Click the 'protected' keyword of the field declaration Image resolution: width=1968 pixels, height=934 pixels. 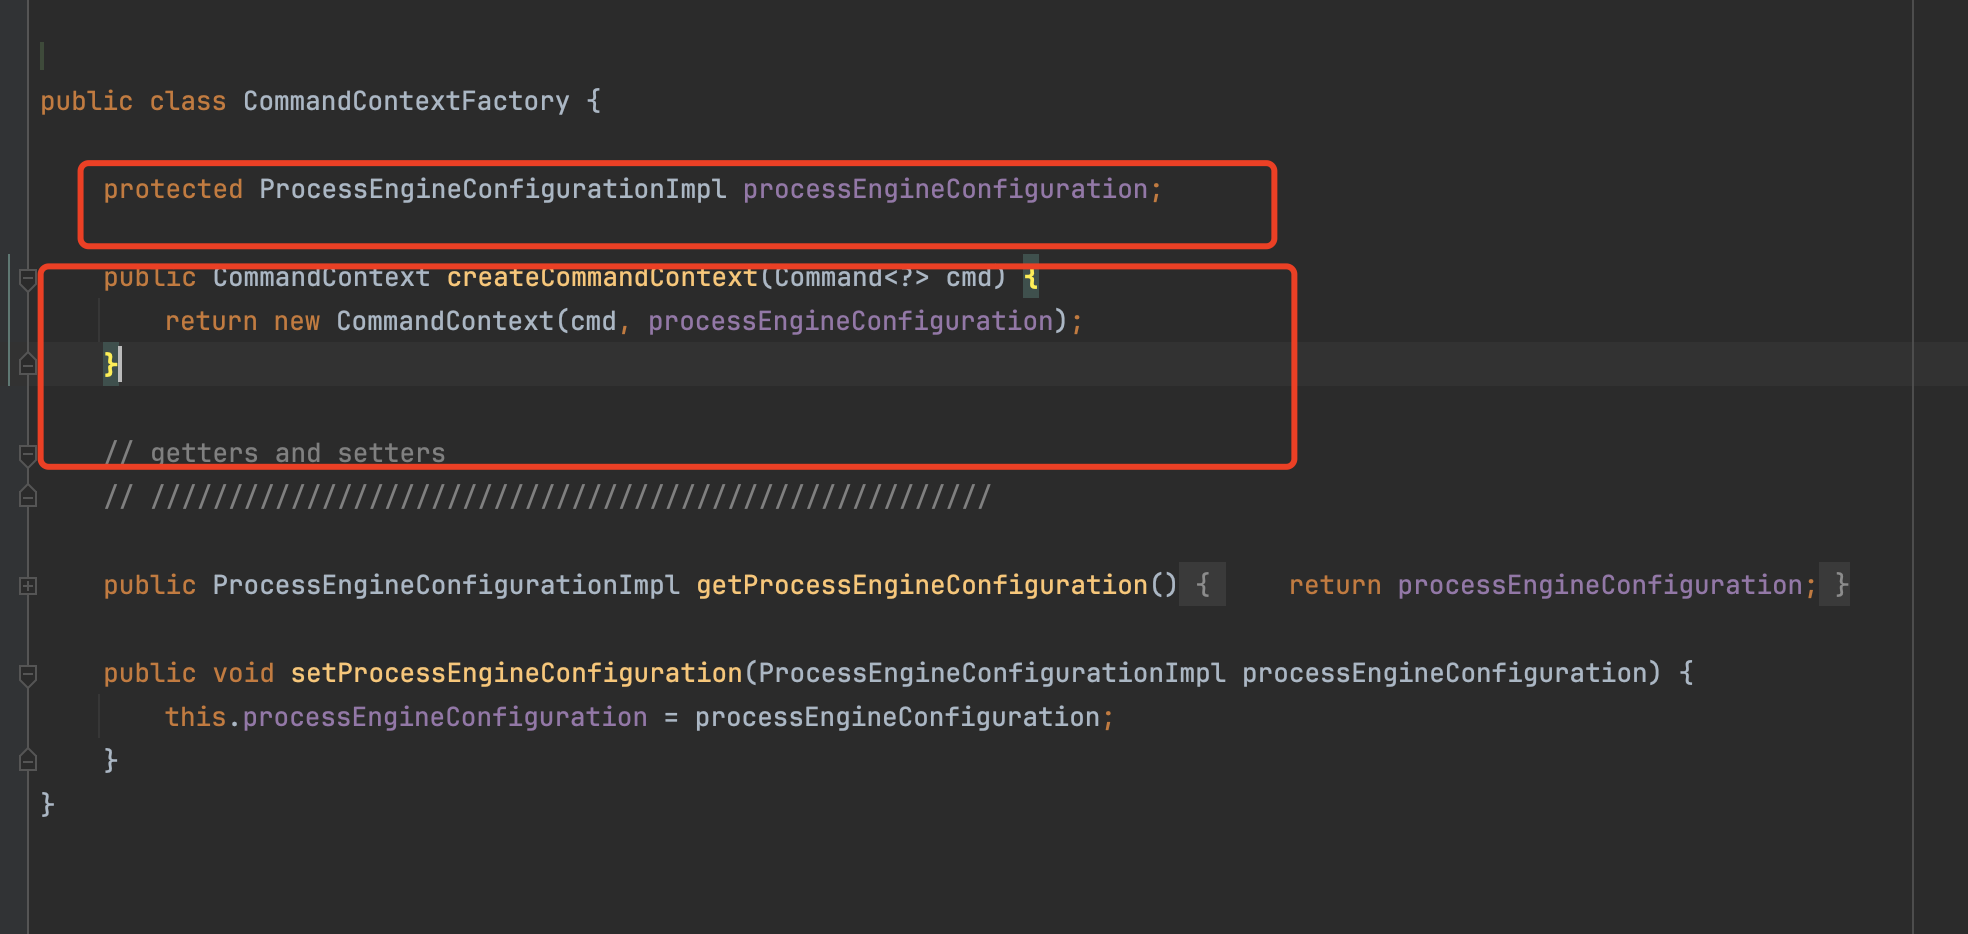point(173,189)
